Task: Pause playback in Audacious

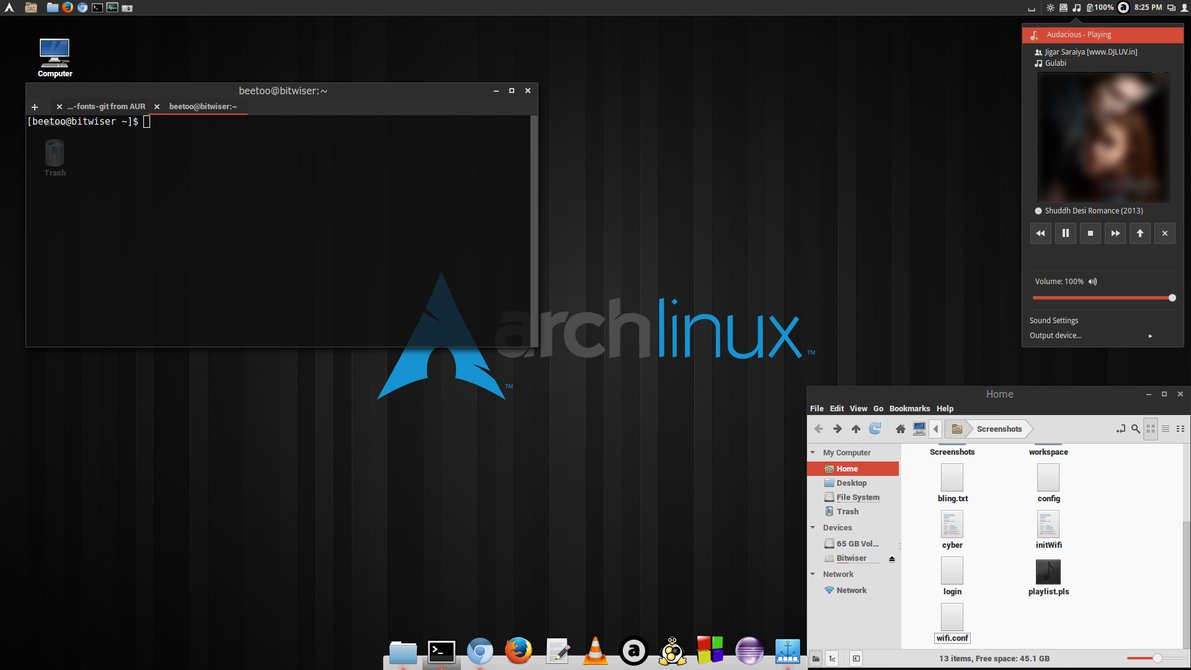Action: pyautogui.click(x=1065, y=233)
